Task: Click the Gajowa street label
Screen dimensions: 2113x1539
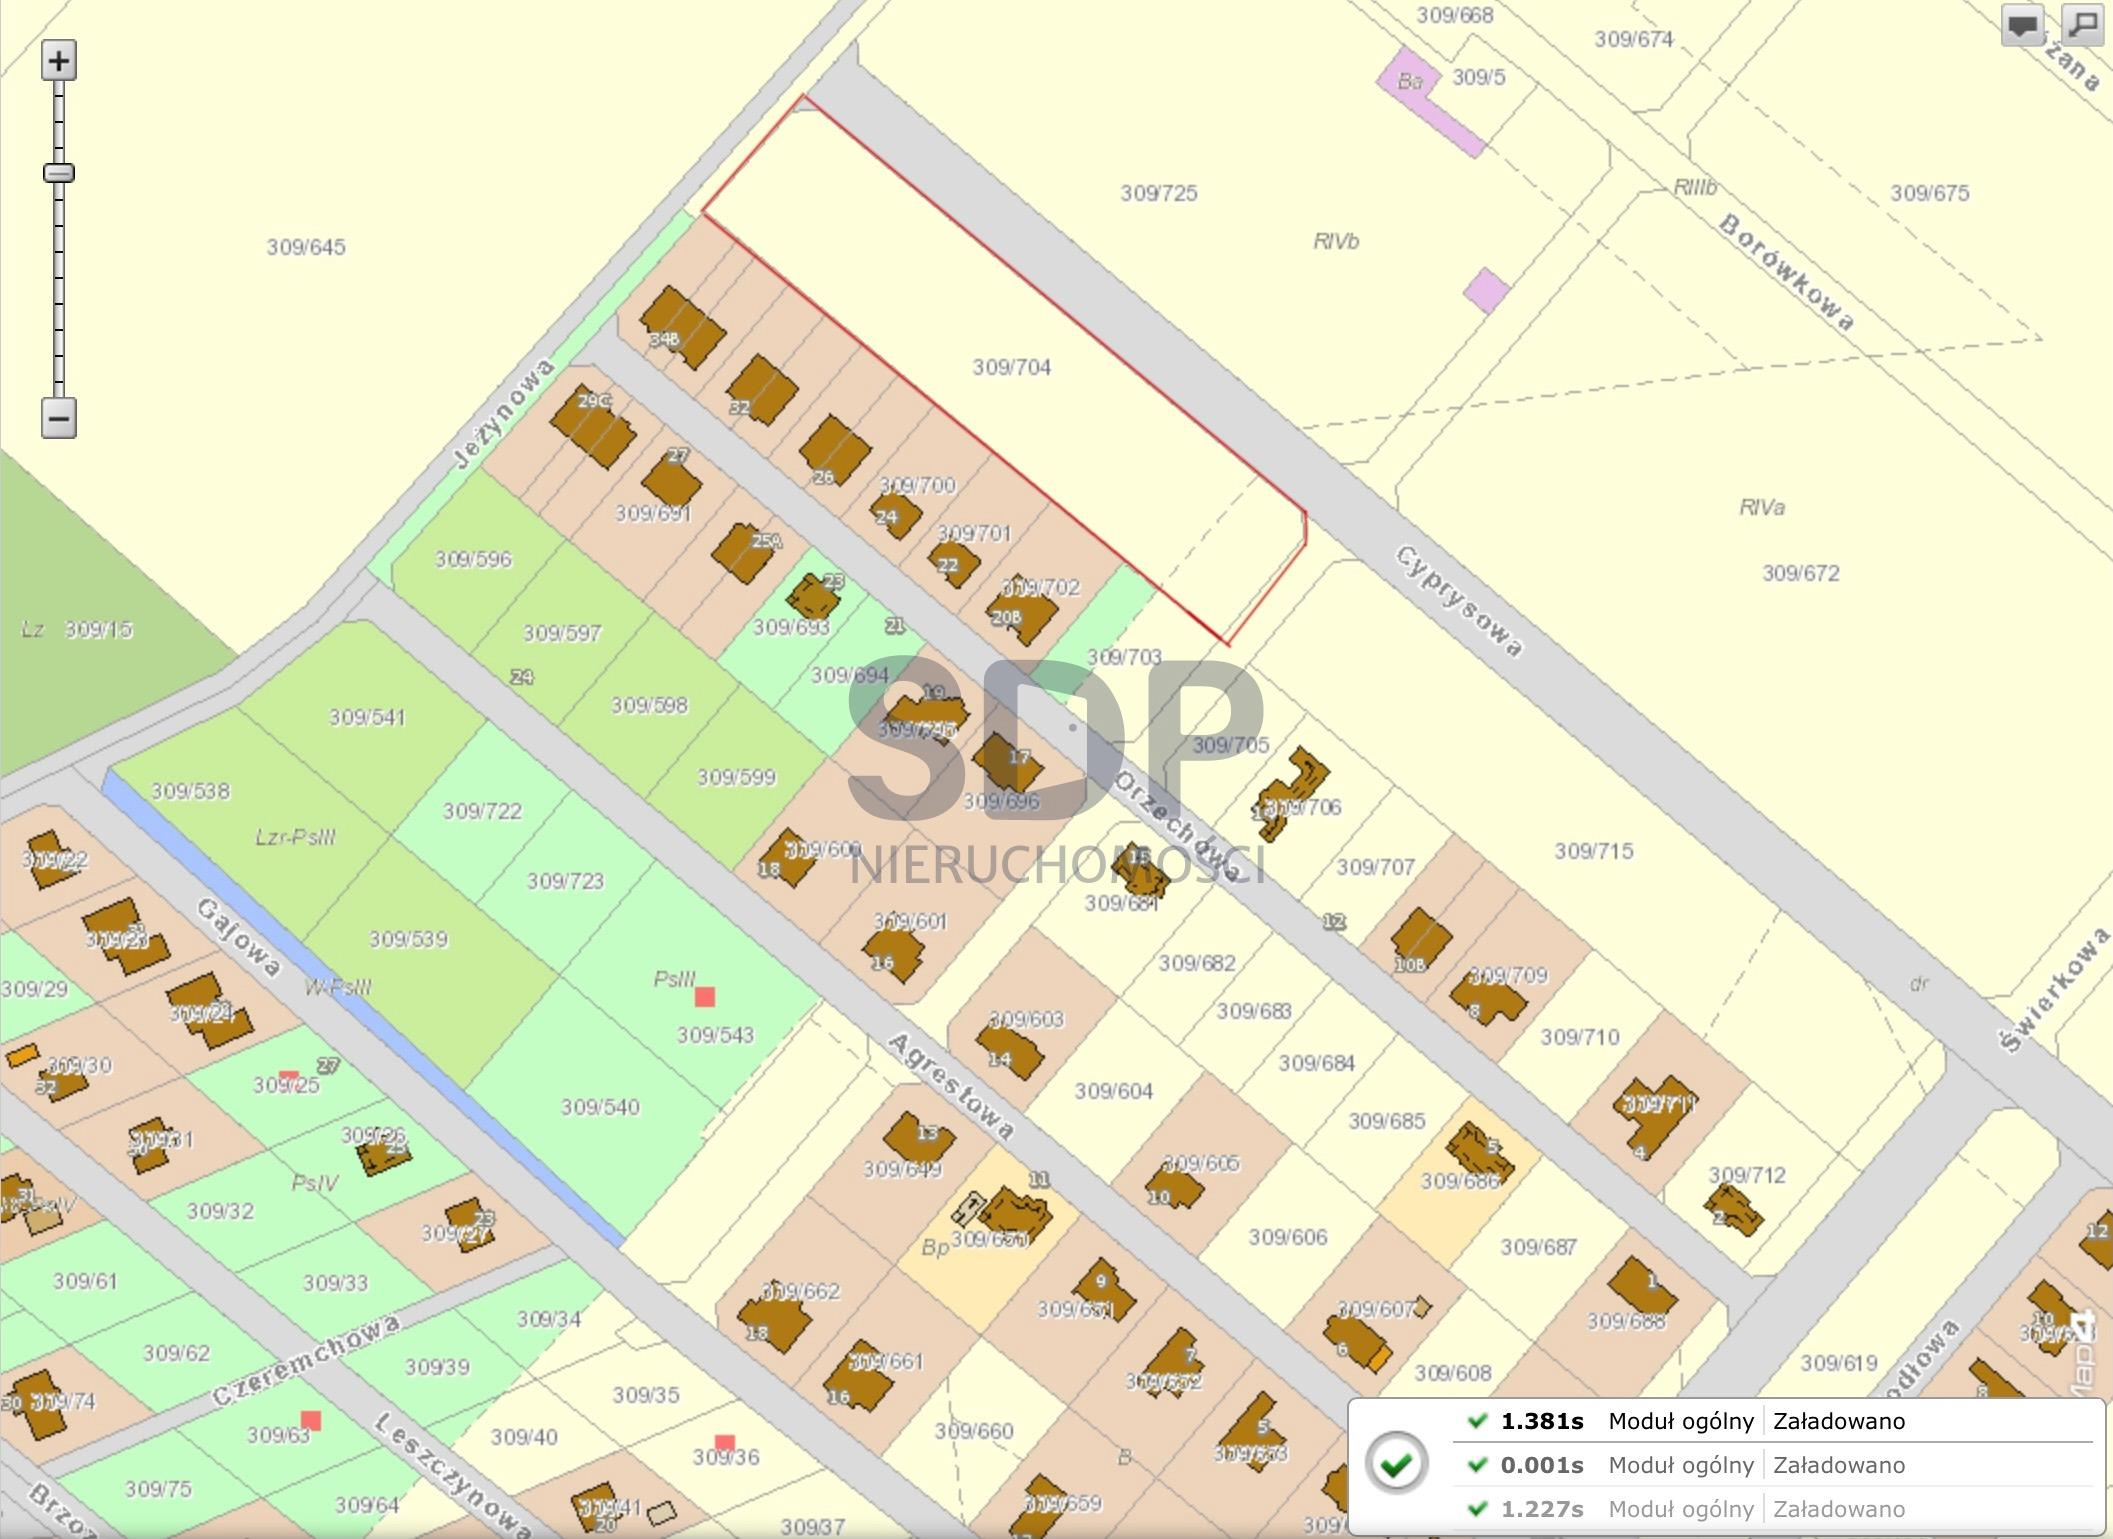Action: click(x=238, y=937)
